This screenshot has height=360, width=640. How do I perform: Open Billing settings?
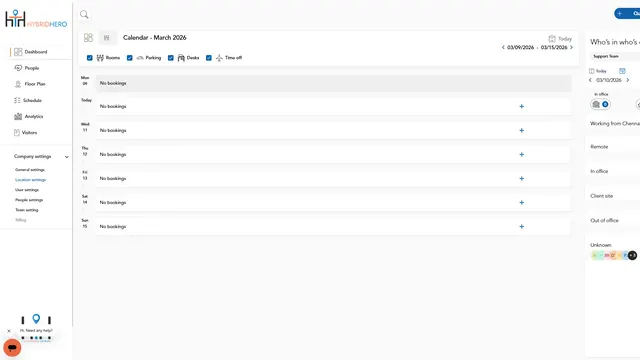coord(21,220)
